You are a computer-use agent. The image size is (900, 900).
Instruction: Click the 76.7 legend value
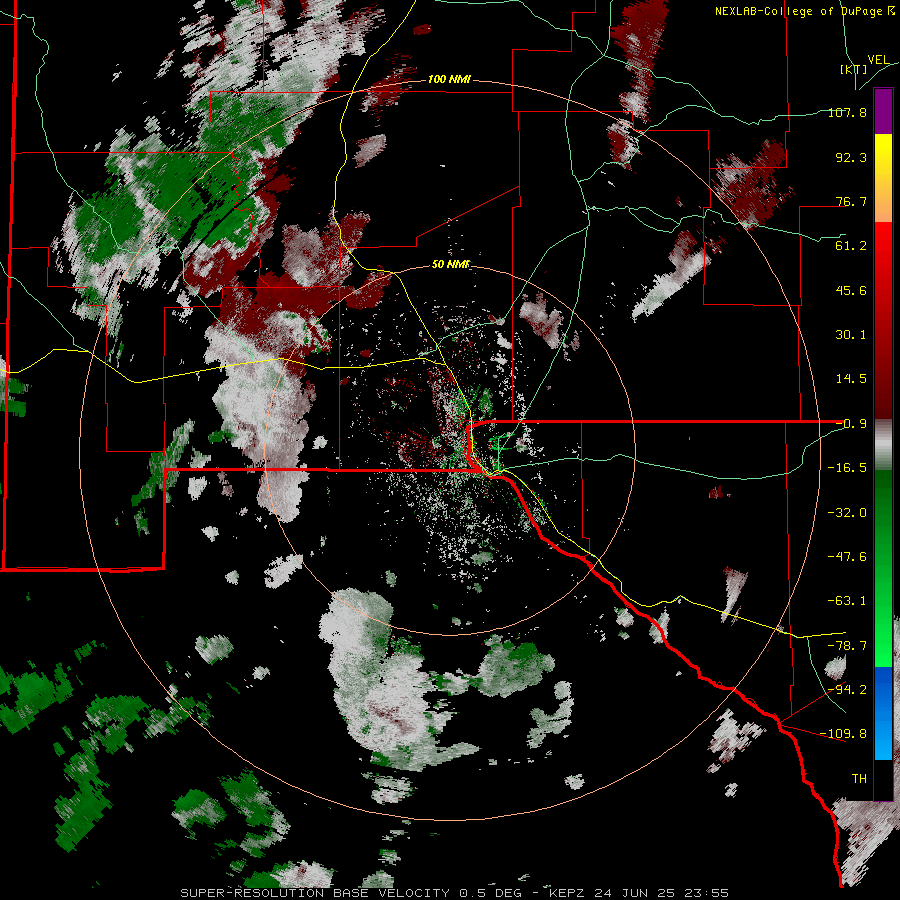851,201
